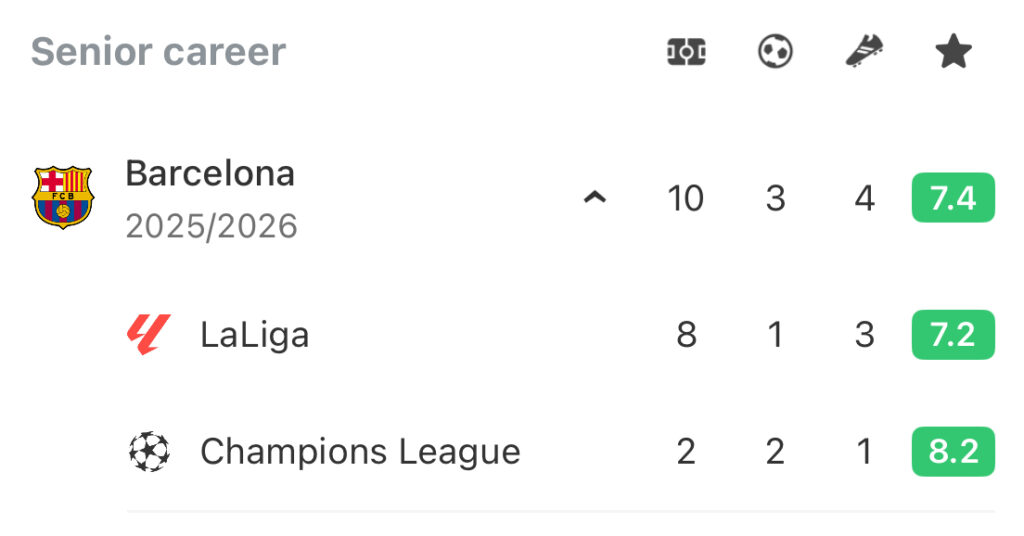This screenshot has height=536, width=1024.
Task: Open the LaLiga competition row
Action: (x=255, y=334)
